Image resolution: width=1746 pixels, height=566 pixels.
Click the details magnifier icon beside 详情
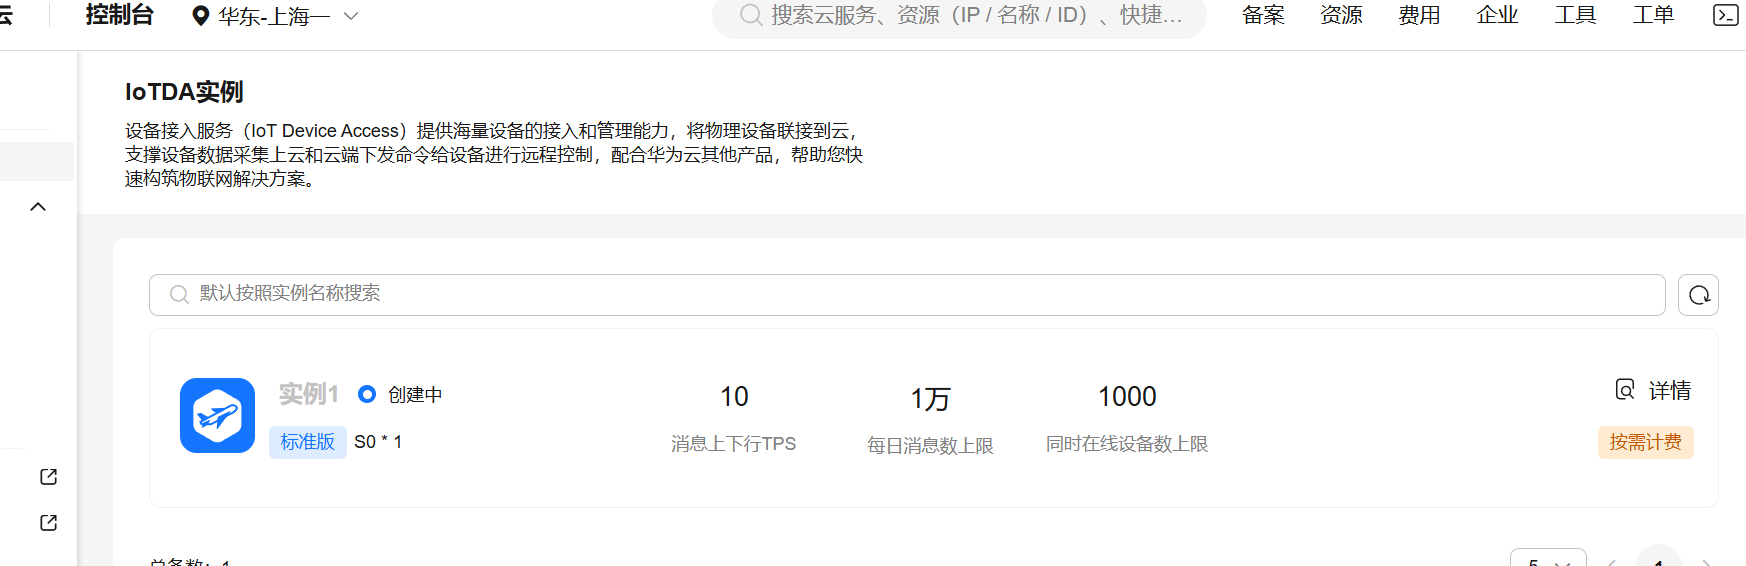pos(1625,390)
